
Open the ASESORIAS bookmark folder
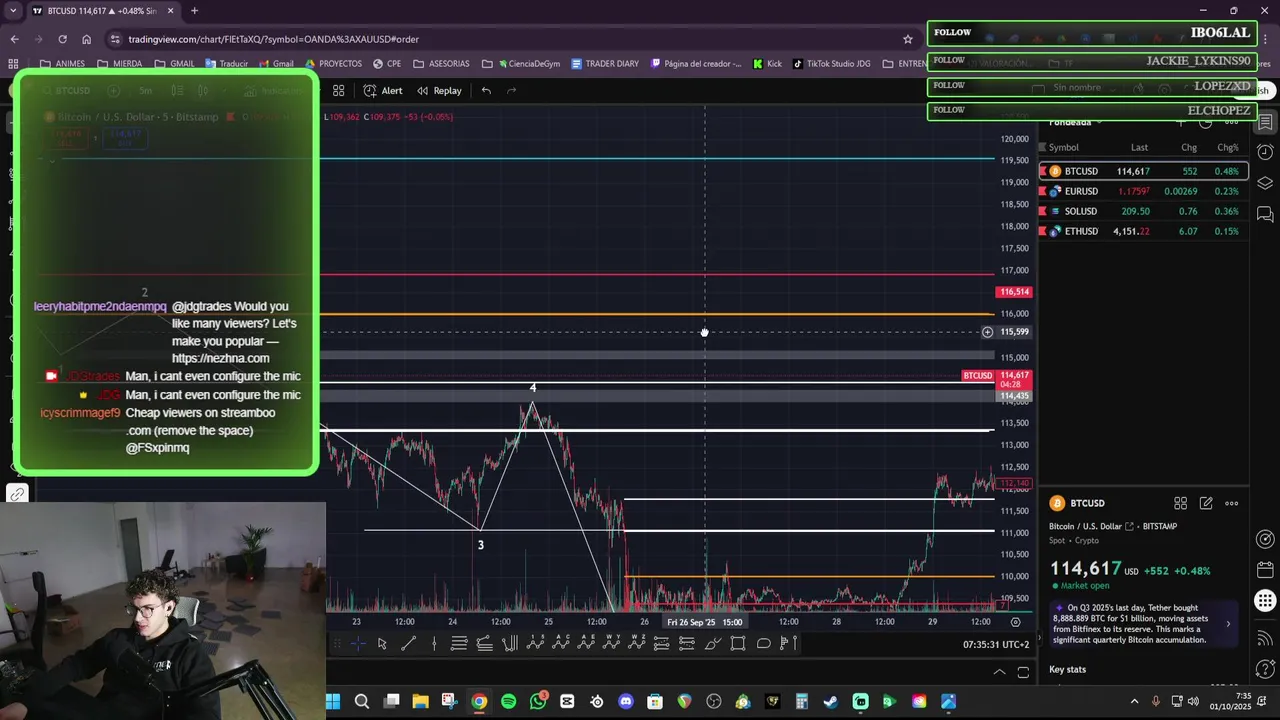click(x=440, y=64)
